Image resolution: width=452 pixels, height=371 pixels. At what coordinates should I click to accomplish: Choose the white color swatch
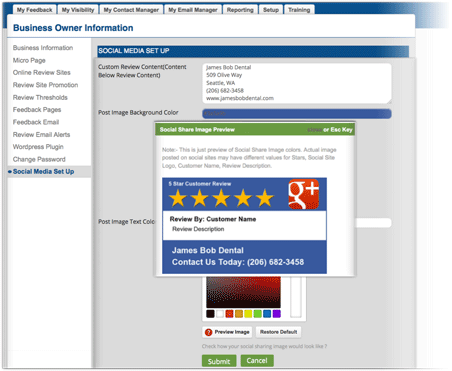pyautogui.click(x=220, y=314)
